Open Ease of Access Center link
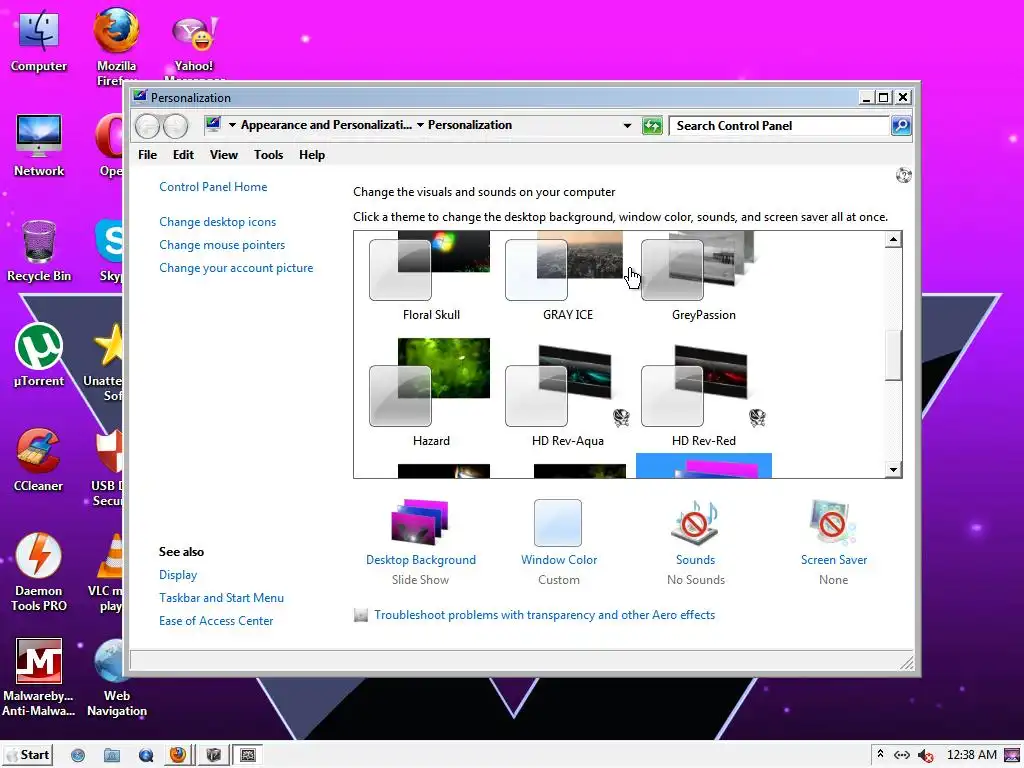The image size is (1024, 768). (216, 620)
